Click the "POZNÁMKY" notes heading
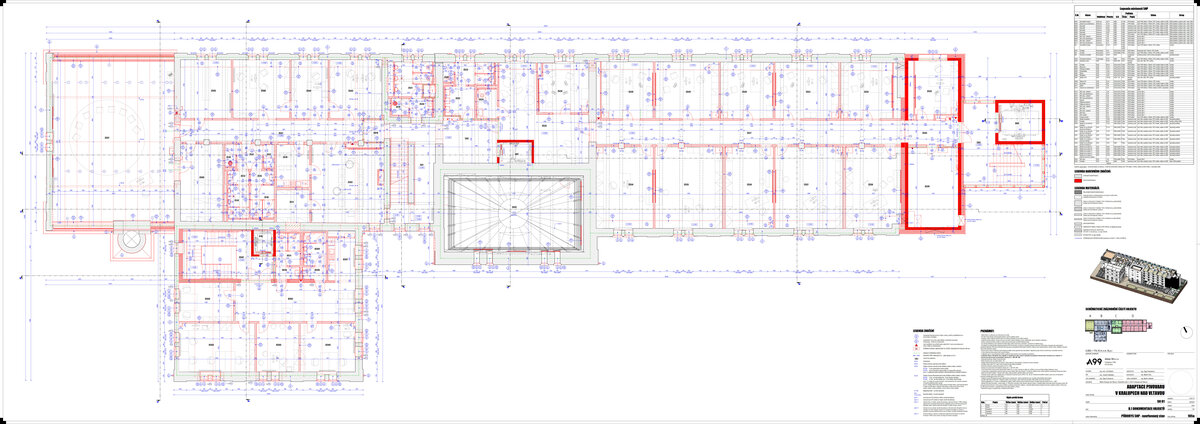Viewport: 1200px width, 424px height. (x=986, y=331)
